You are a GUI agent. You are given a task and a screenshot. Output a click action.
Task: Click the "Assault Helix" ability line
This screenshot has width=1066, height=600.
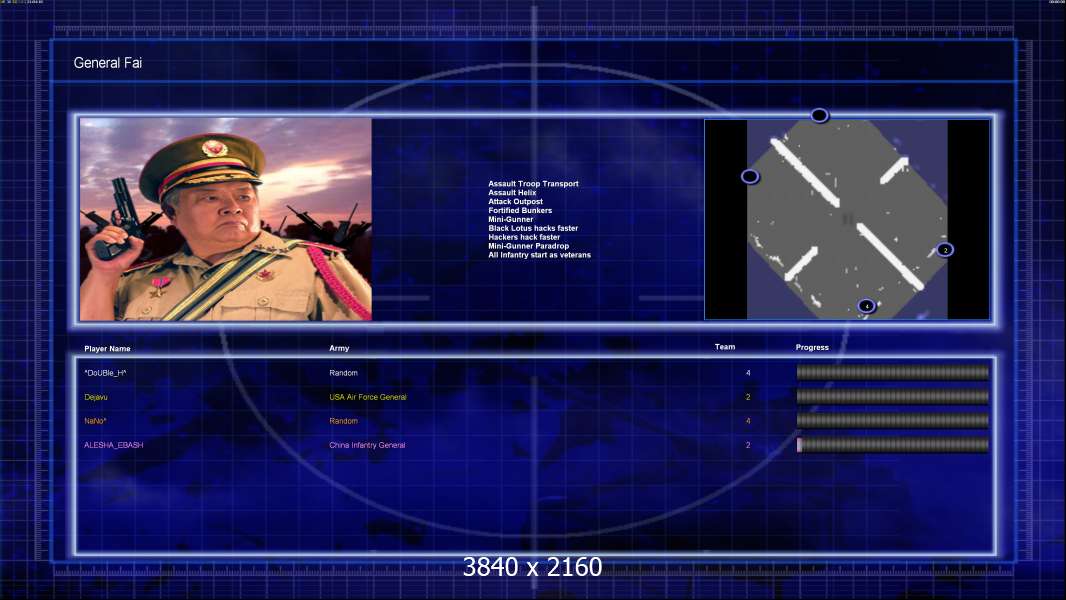coord(512,192)
